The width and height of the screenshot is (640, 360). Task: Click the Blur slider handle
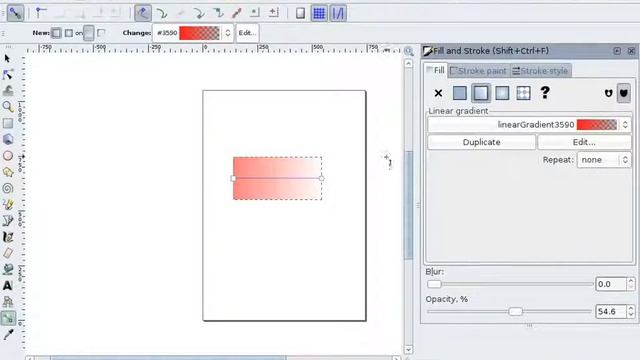[434, 284]
